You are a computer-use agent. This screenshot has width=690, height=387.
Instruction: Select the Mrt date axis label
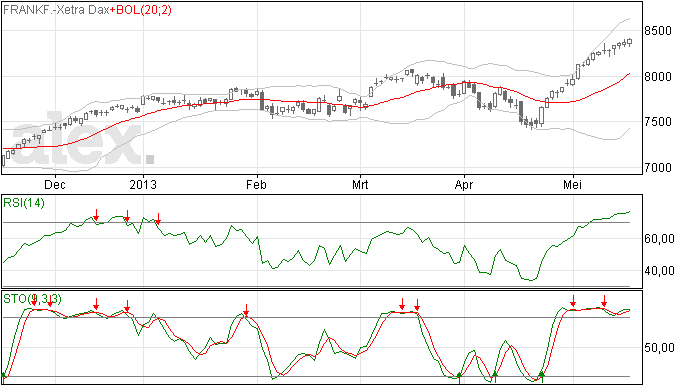(360, 184)
